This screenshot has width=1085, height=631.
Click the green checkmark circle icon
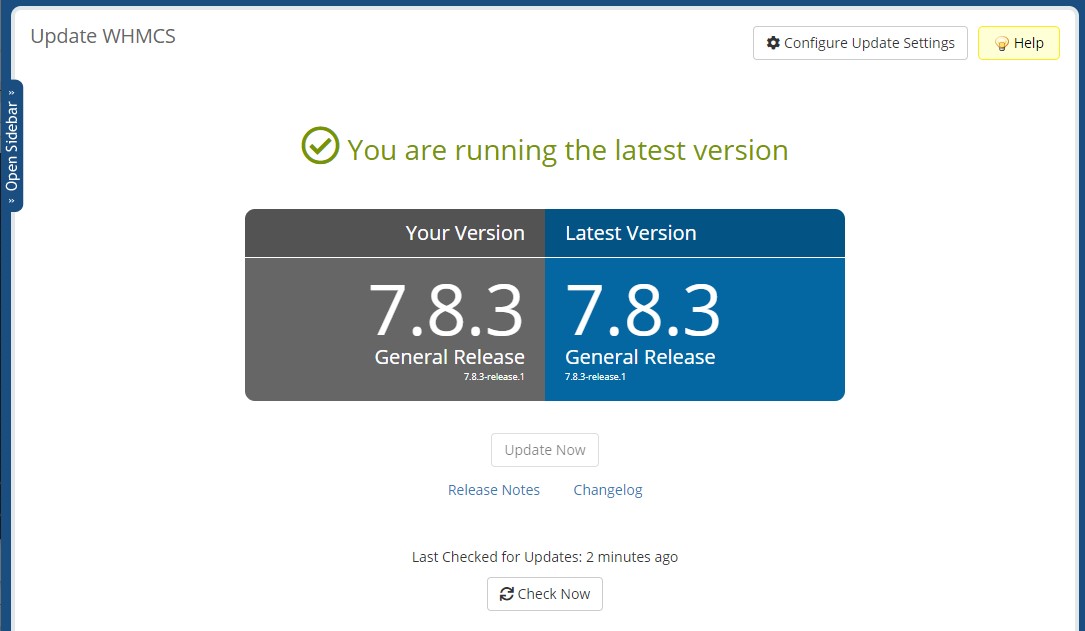click(x=320, y=145)
